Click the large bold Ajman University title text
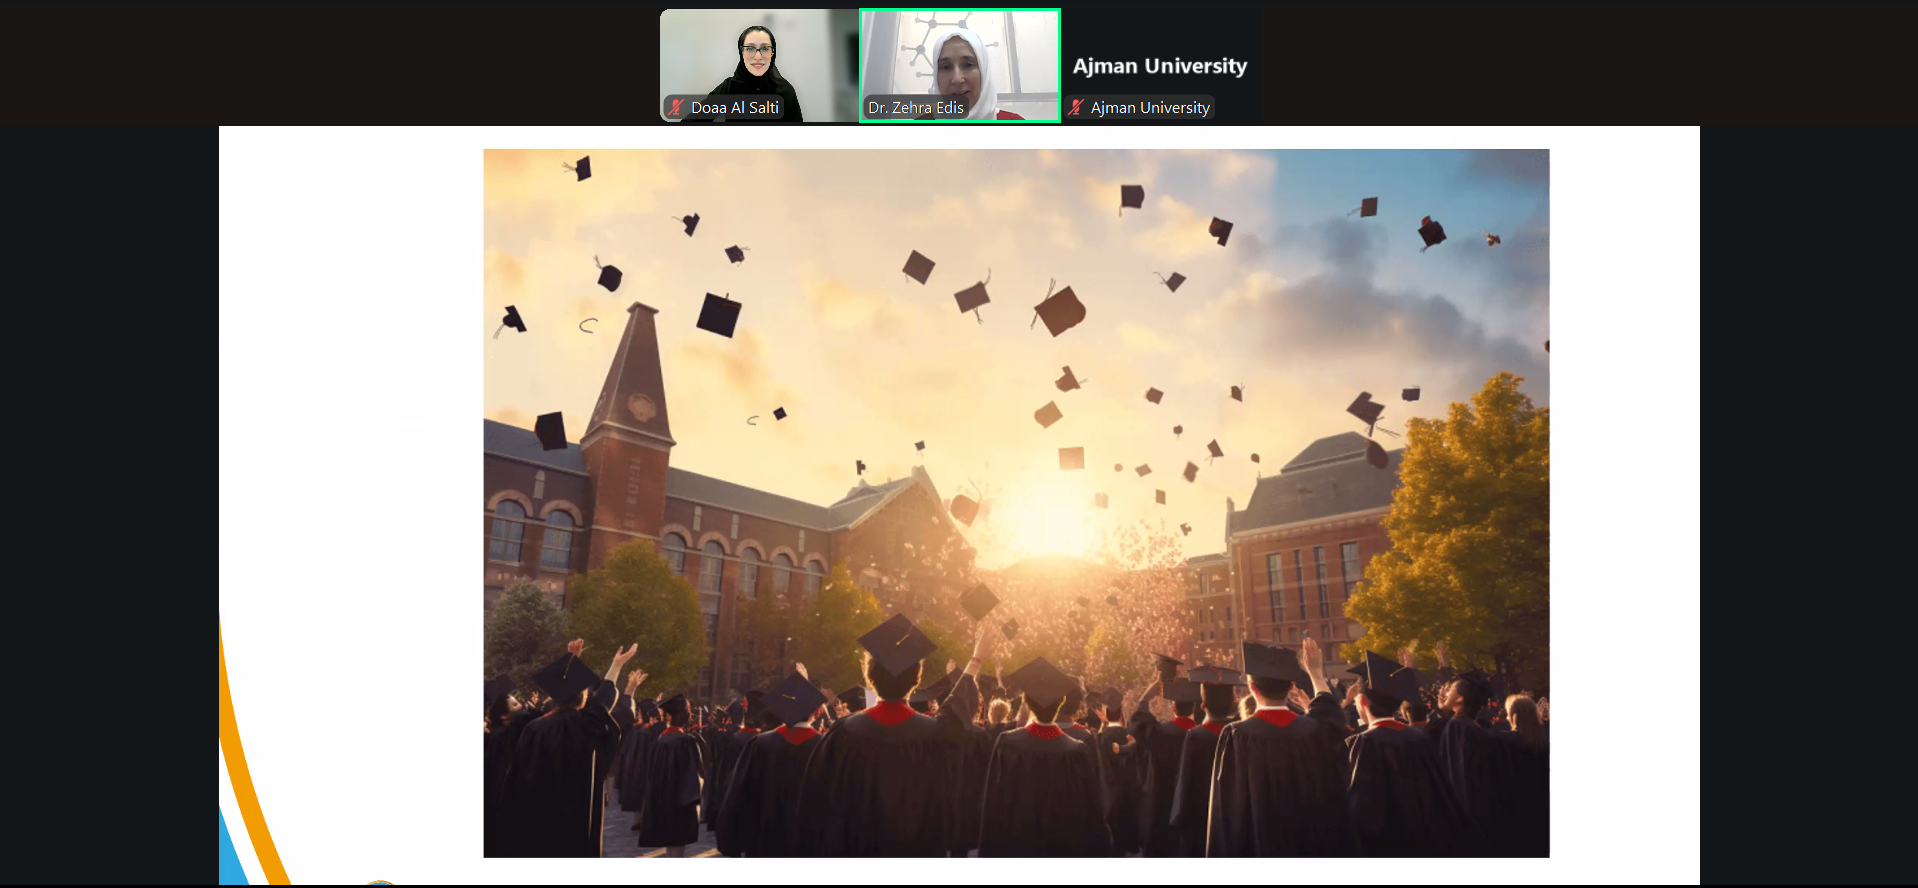Screen dimensions: 1918x888 click(x=1159, y=66)
